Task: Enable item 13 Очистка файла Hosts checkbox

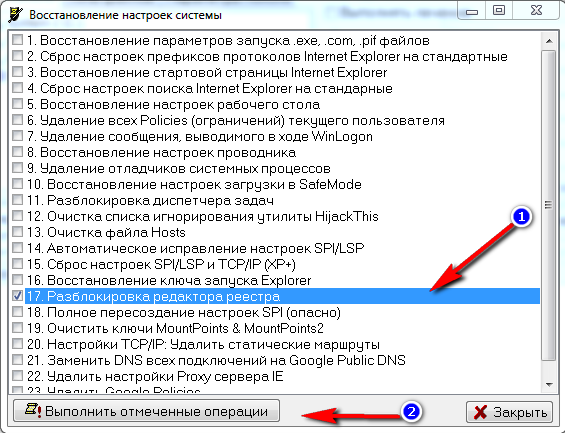Action: point(17,232)
